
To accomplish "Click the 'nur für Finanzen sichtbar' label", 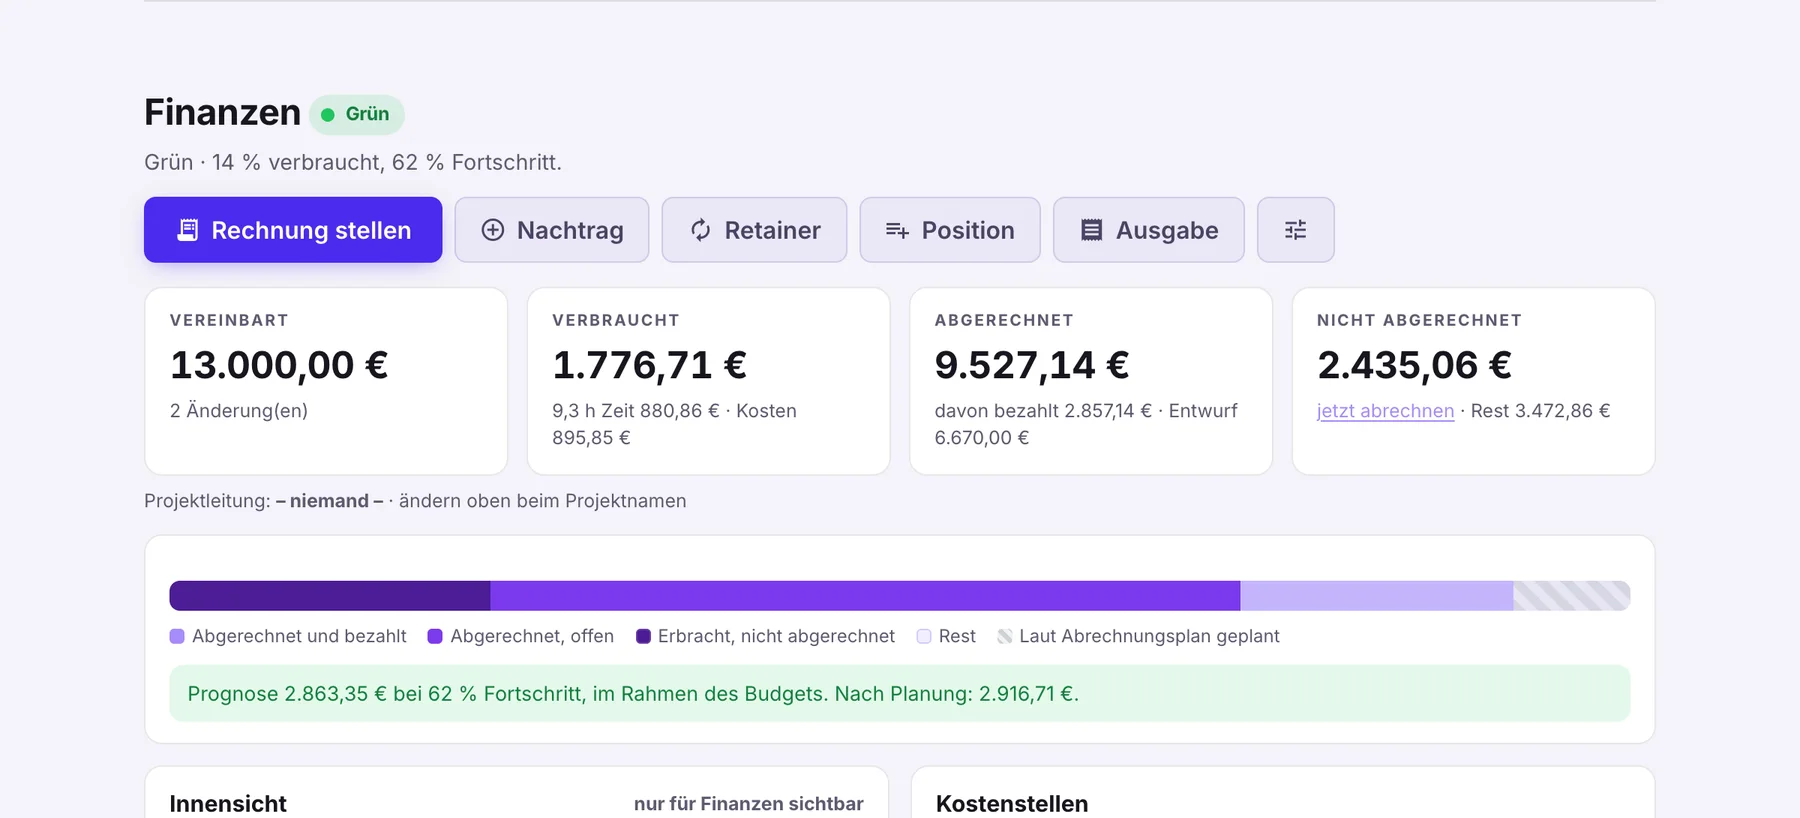I will pyautogui.click(x=749, y=804).
